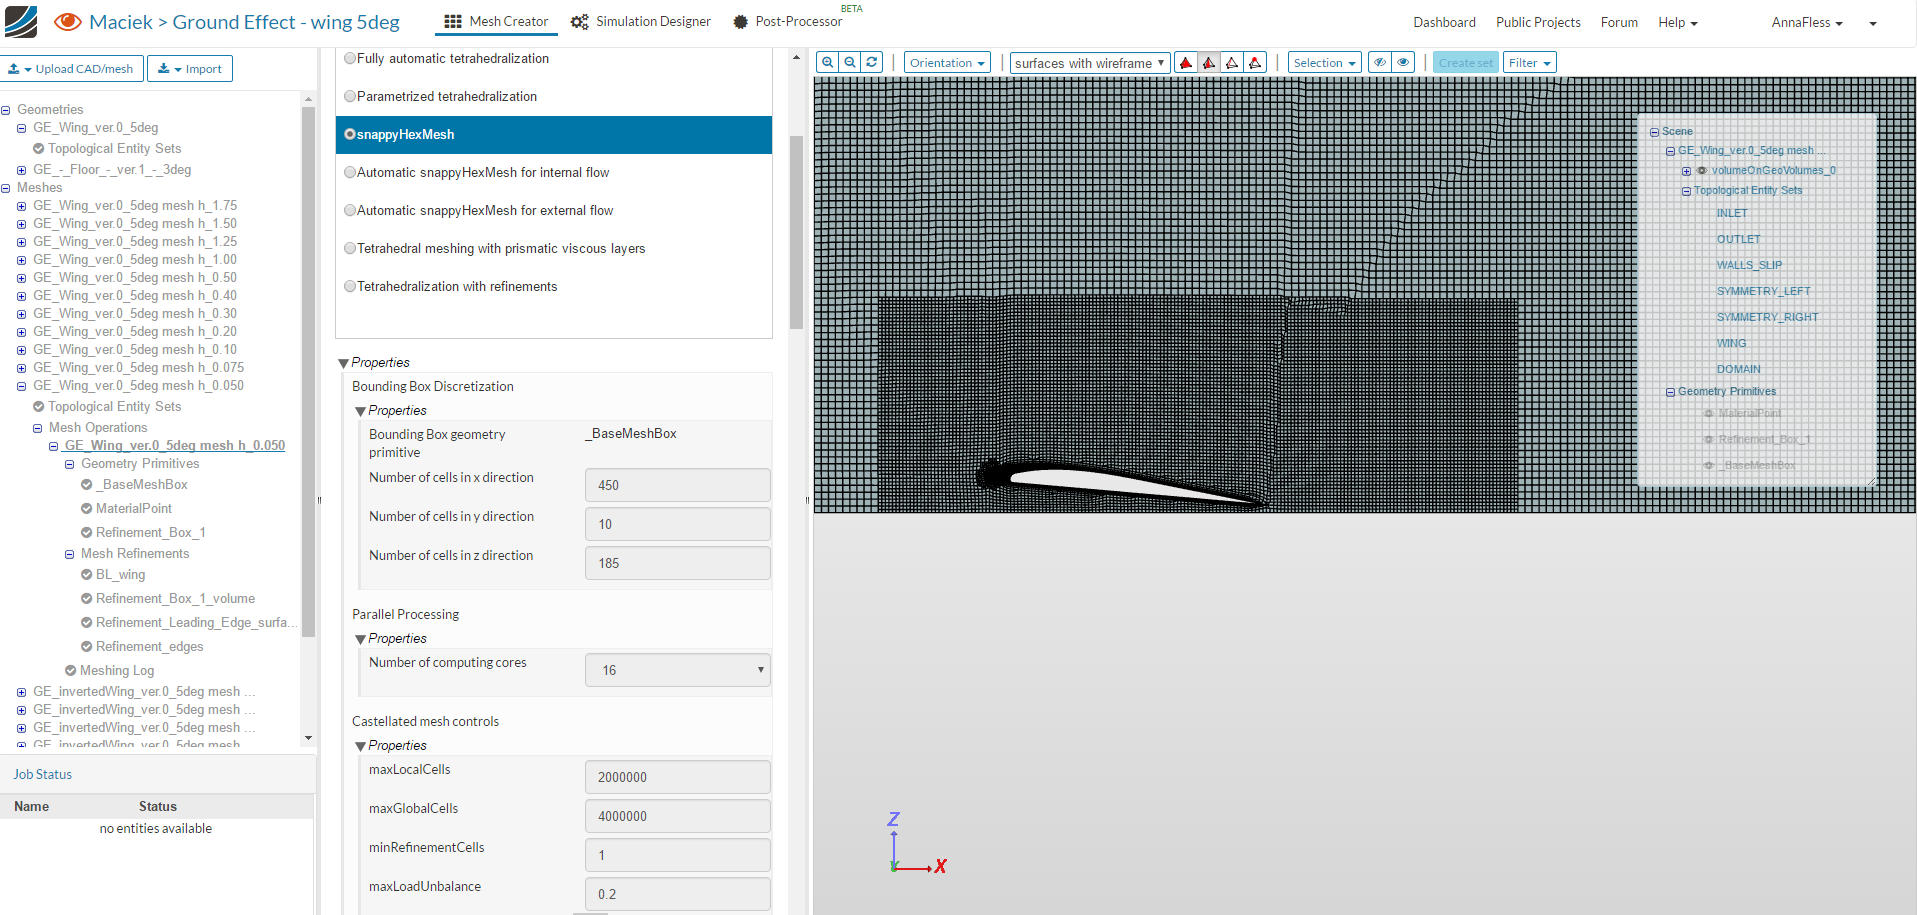This screenshot has height=915, width=1917.
Task: Select the volume picking tetrahedron icon
Action: pyautogui.click(x=1186, y=63)
